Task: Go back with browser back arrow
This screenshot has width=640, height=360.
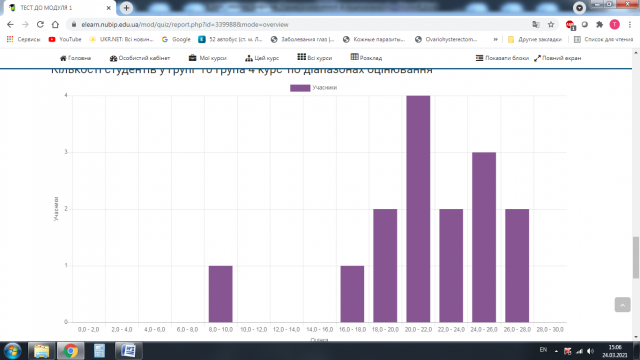Action: tap(10, 24)
